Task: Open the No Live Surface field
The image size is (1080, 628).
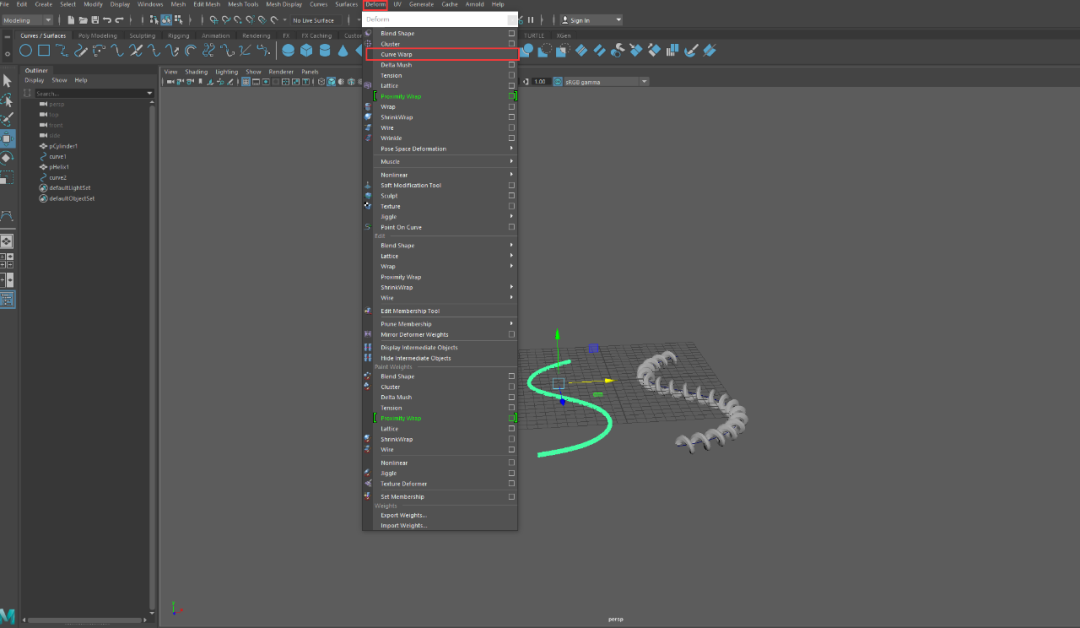Action: (x=316, y=20)
